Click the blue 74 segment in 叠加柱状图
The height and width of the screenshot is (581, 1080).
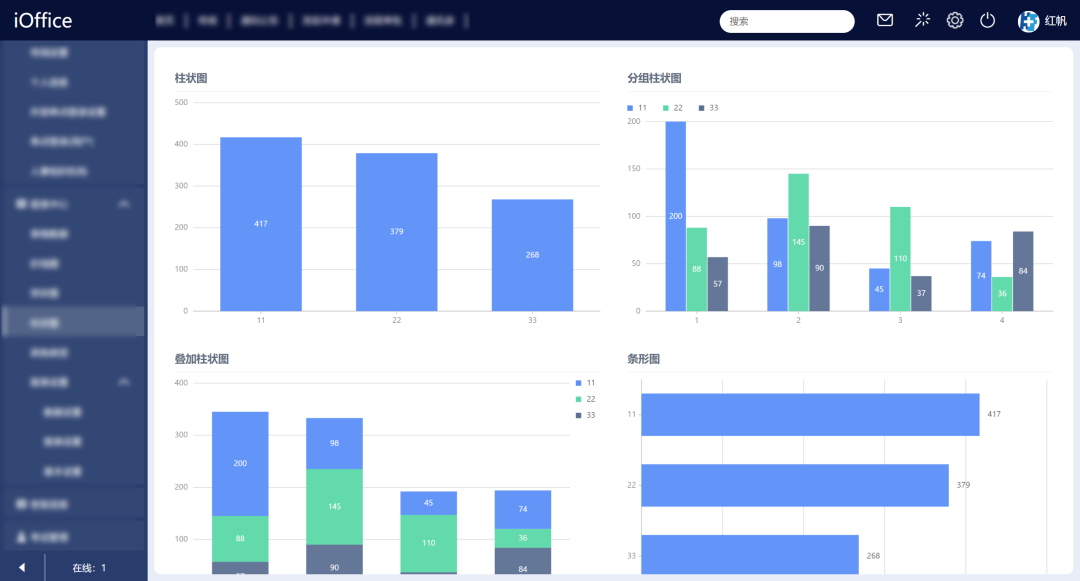tap(523, 509)
